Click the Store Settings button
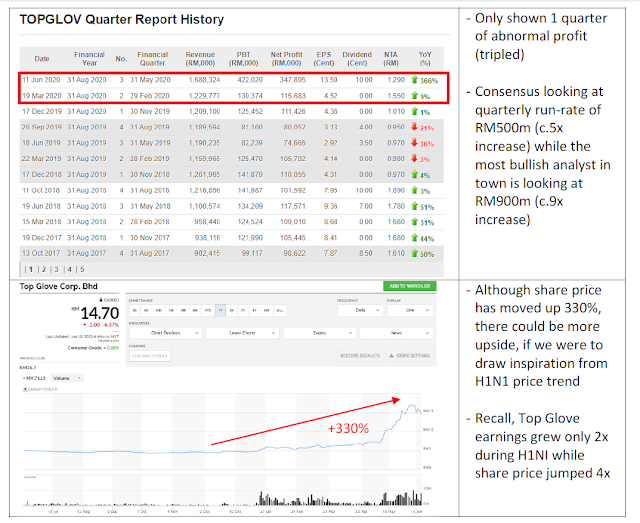 409,356
